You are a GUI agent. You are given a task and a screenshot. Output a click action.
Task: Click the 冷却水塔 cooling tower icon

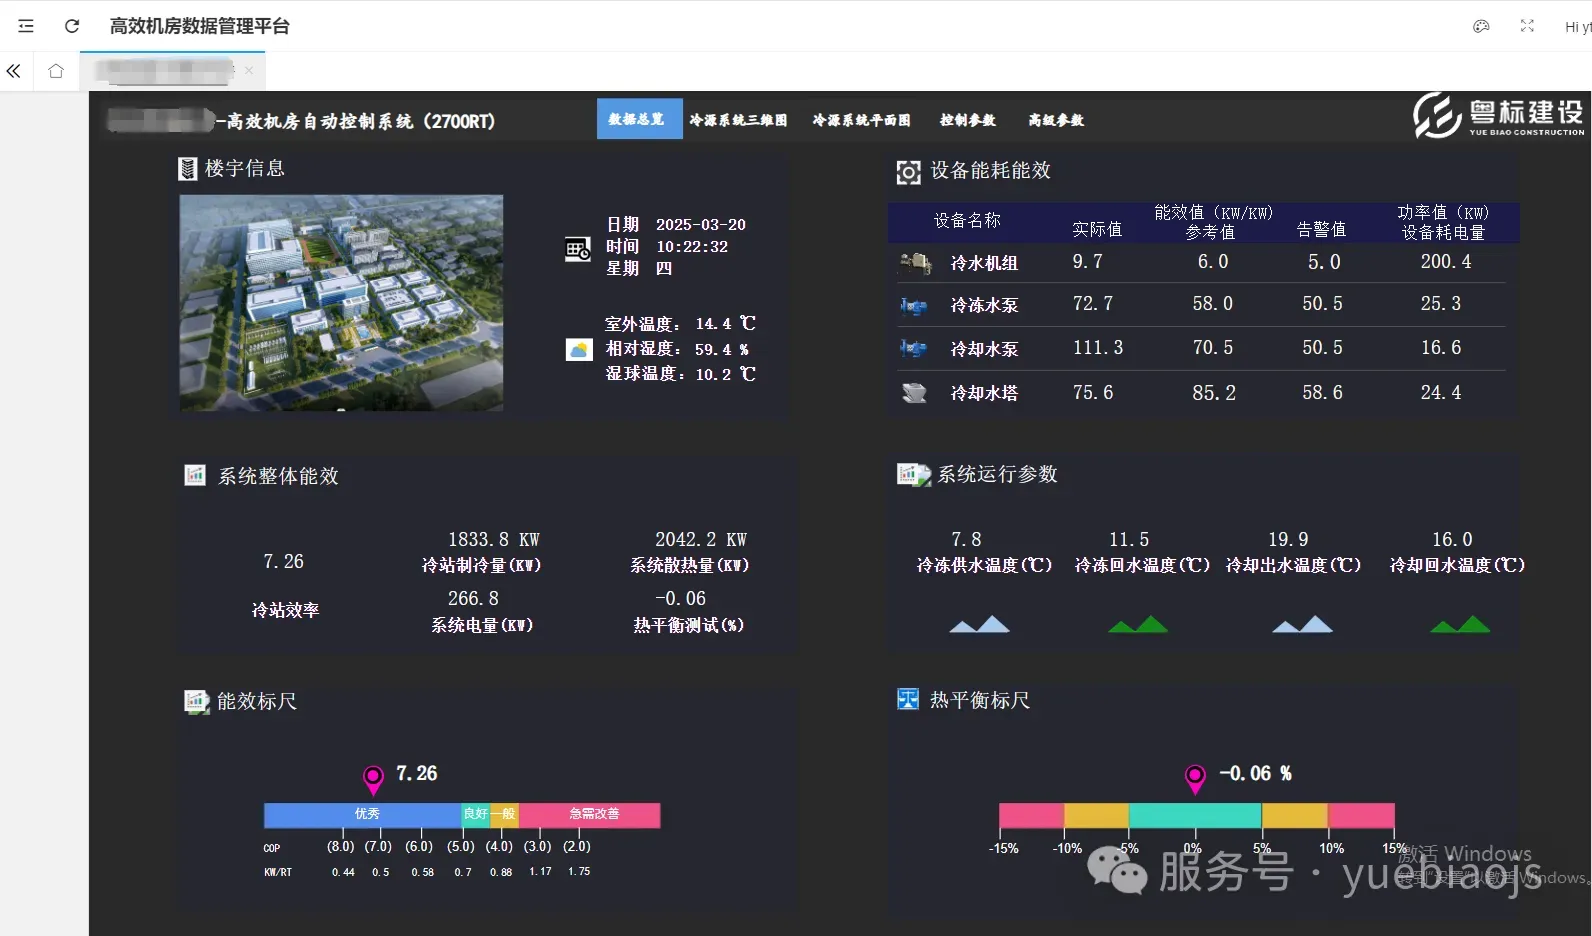coord(914,393)
